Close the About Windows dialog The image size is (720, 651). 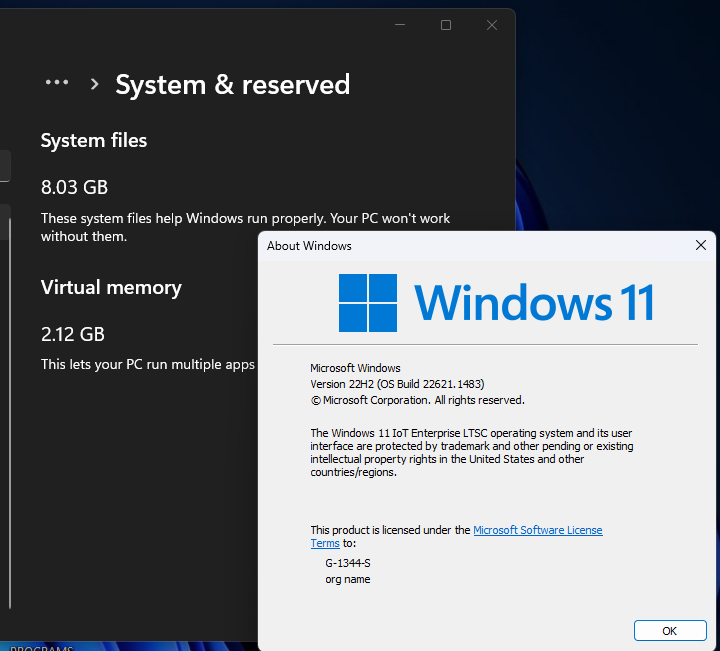point(700,246)
